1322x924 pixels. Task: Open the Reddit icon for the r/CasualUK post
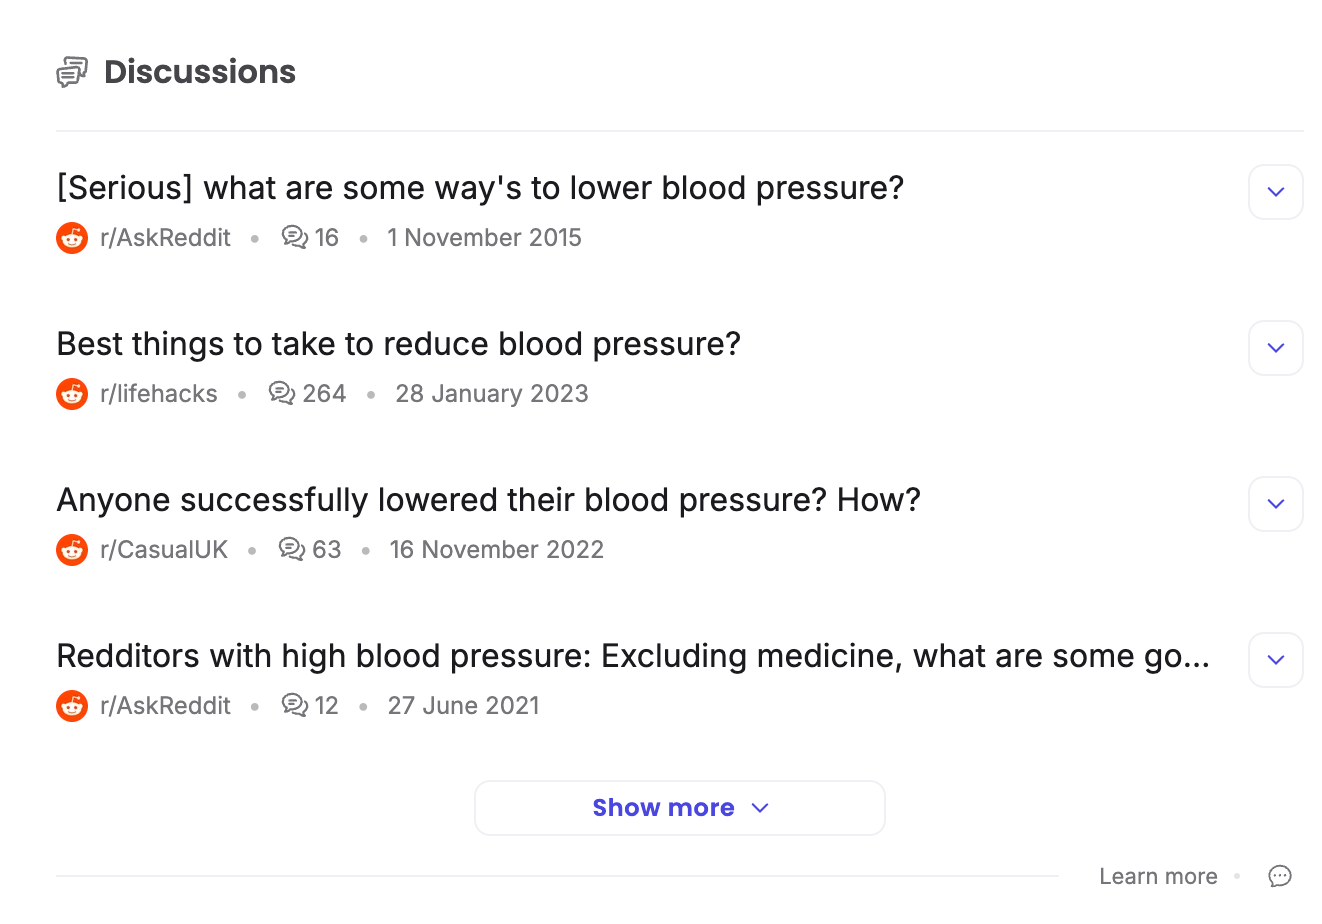coord(71,549)
